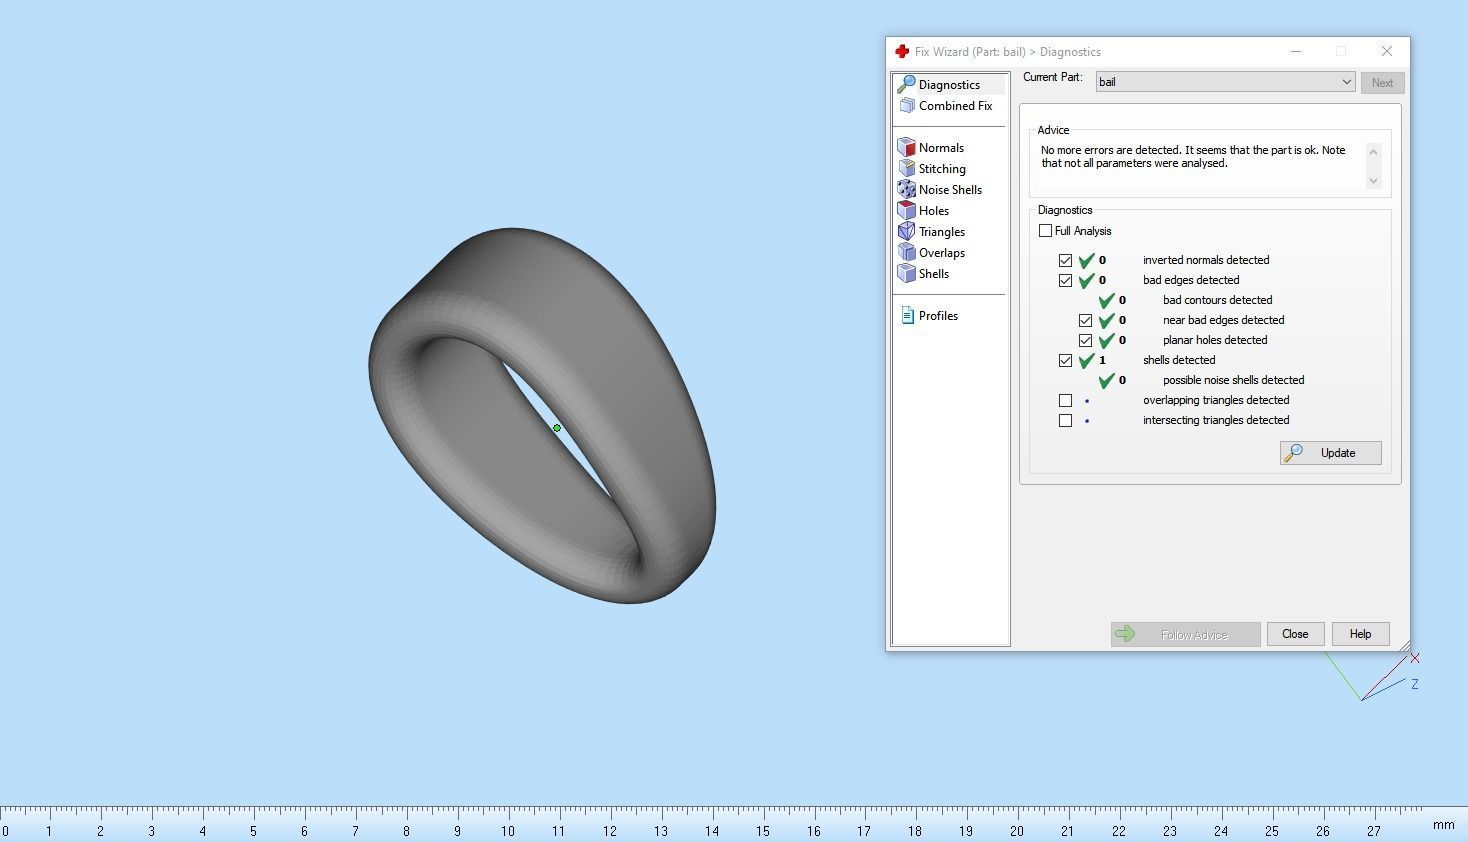Uncheck bad edges detected checkbox
The height and width of the screenshot is (842, 1468).
1066,280
